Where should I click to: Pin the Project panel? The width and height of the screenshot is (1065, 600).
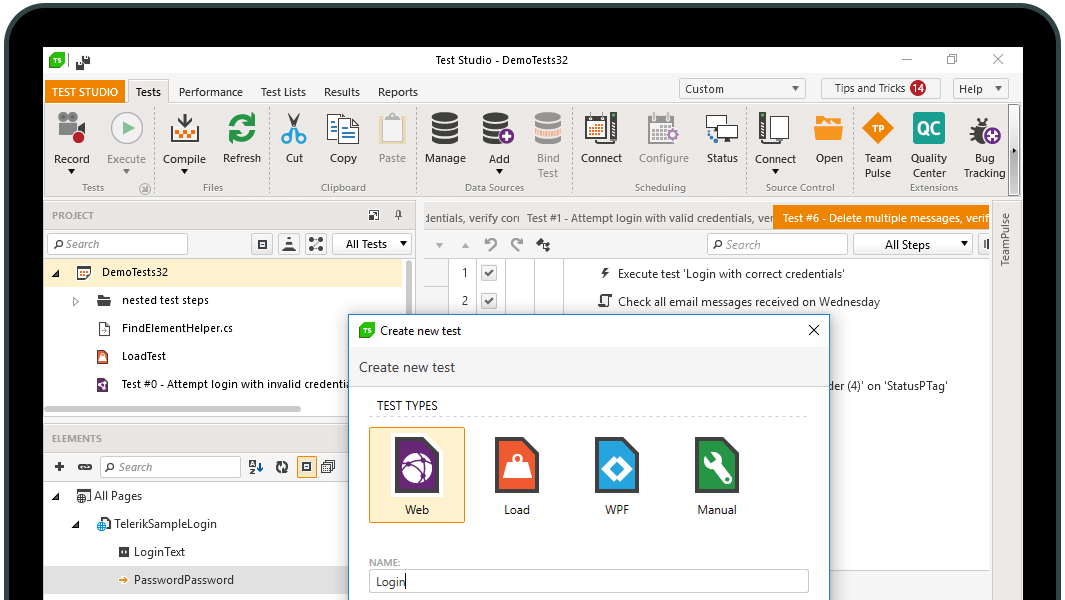click(x=399, y=215)
